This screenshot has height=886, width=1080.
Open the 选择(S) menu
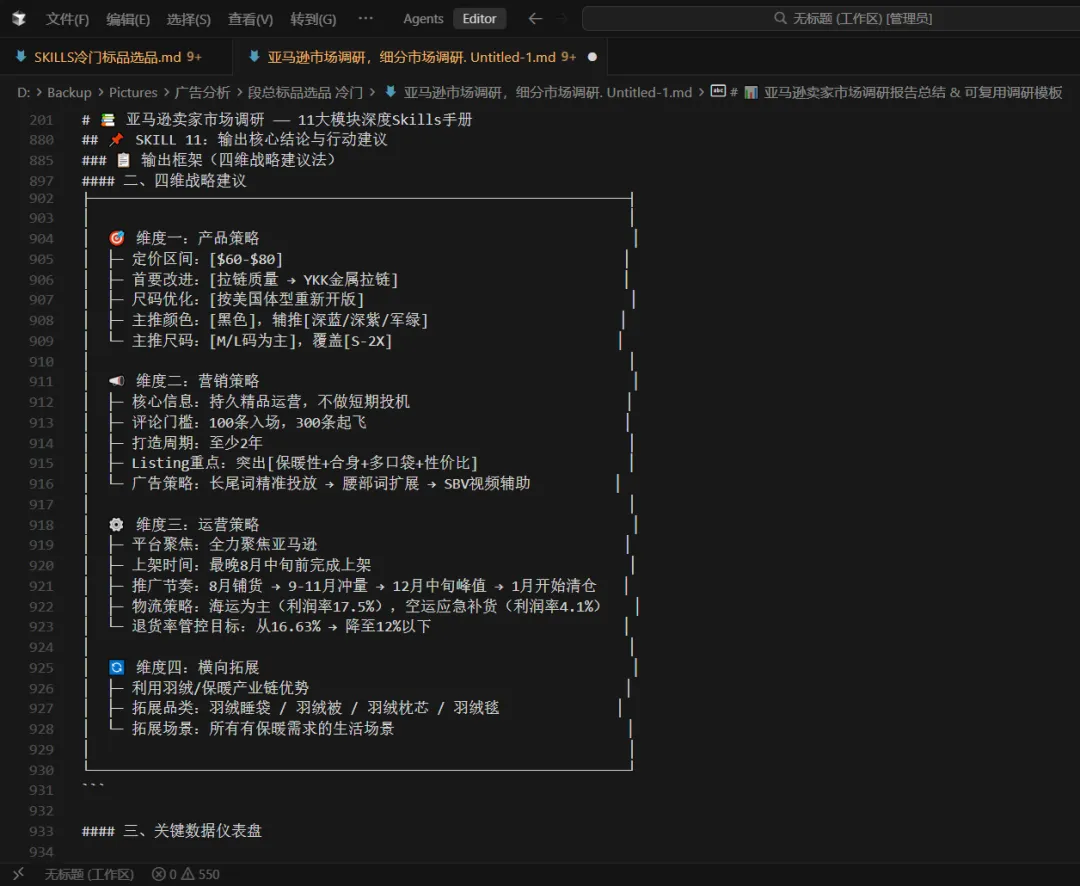coord(189,19)
